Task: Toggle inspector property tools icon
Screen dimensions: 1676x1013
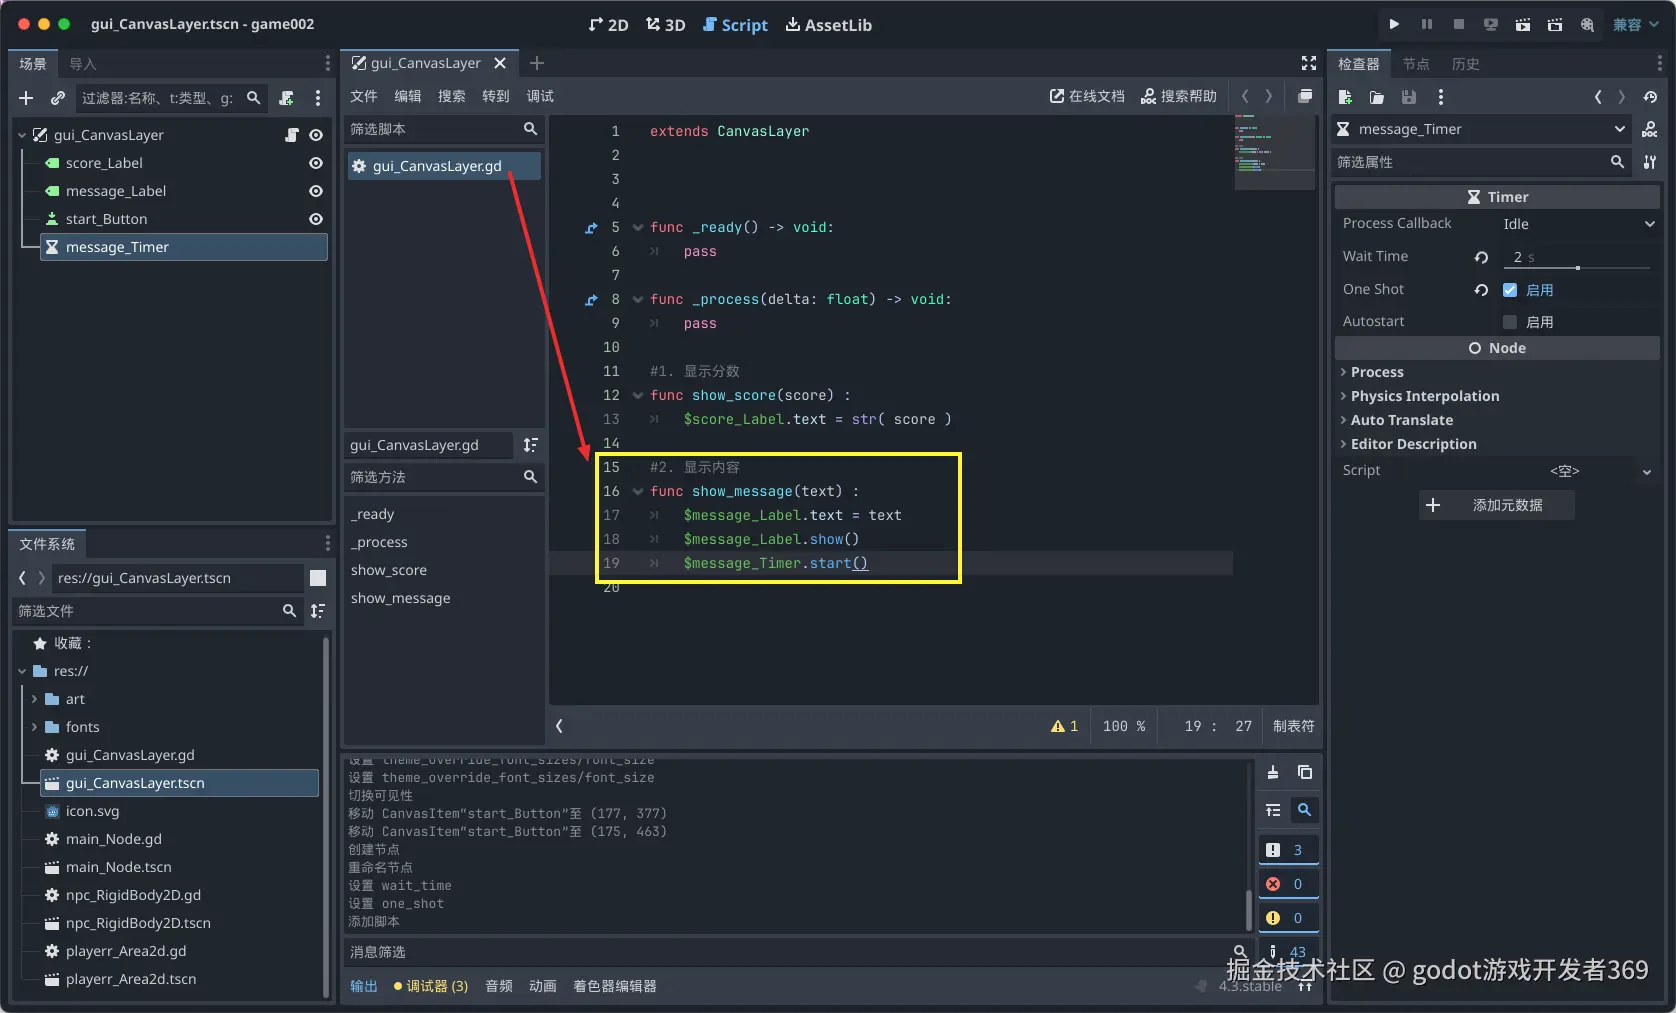Action: tap(1650, 162)
